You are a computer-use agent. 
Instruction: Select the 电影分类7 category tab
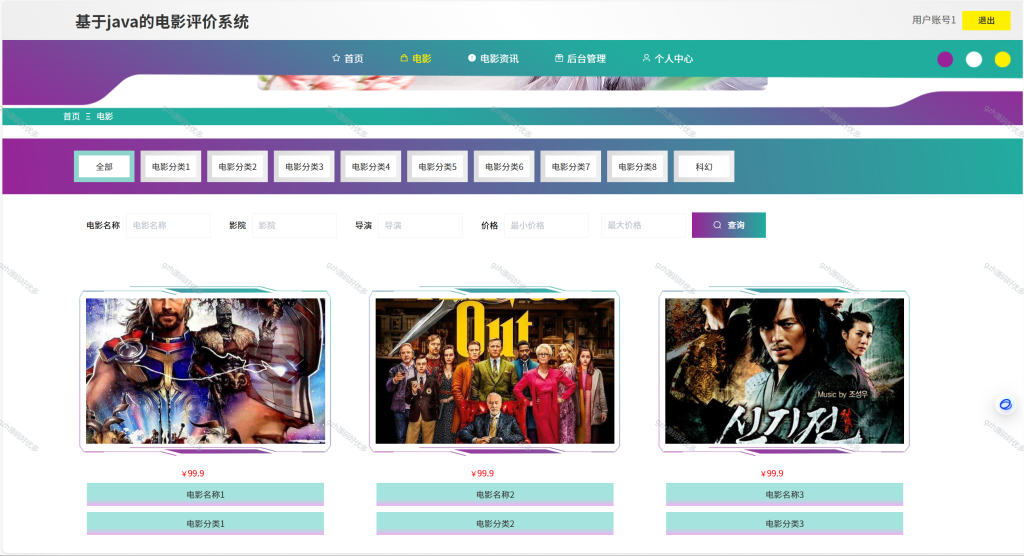coord(571,167)
